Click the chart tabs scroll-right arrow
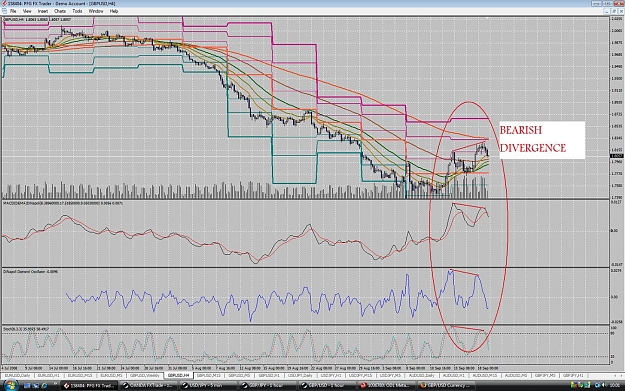The image size is (625, 391). pyautogui.click(x=621, y=375)
